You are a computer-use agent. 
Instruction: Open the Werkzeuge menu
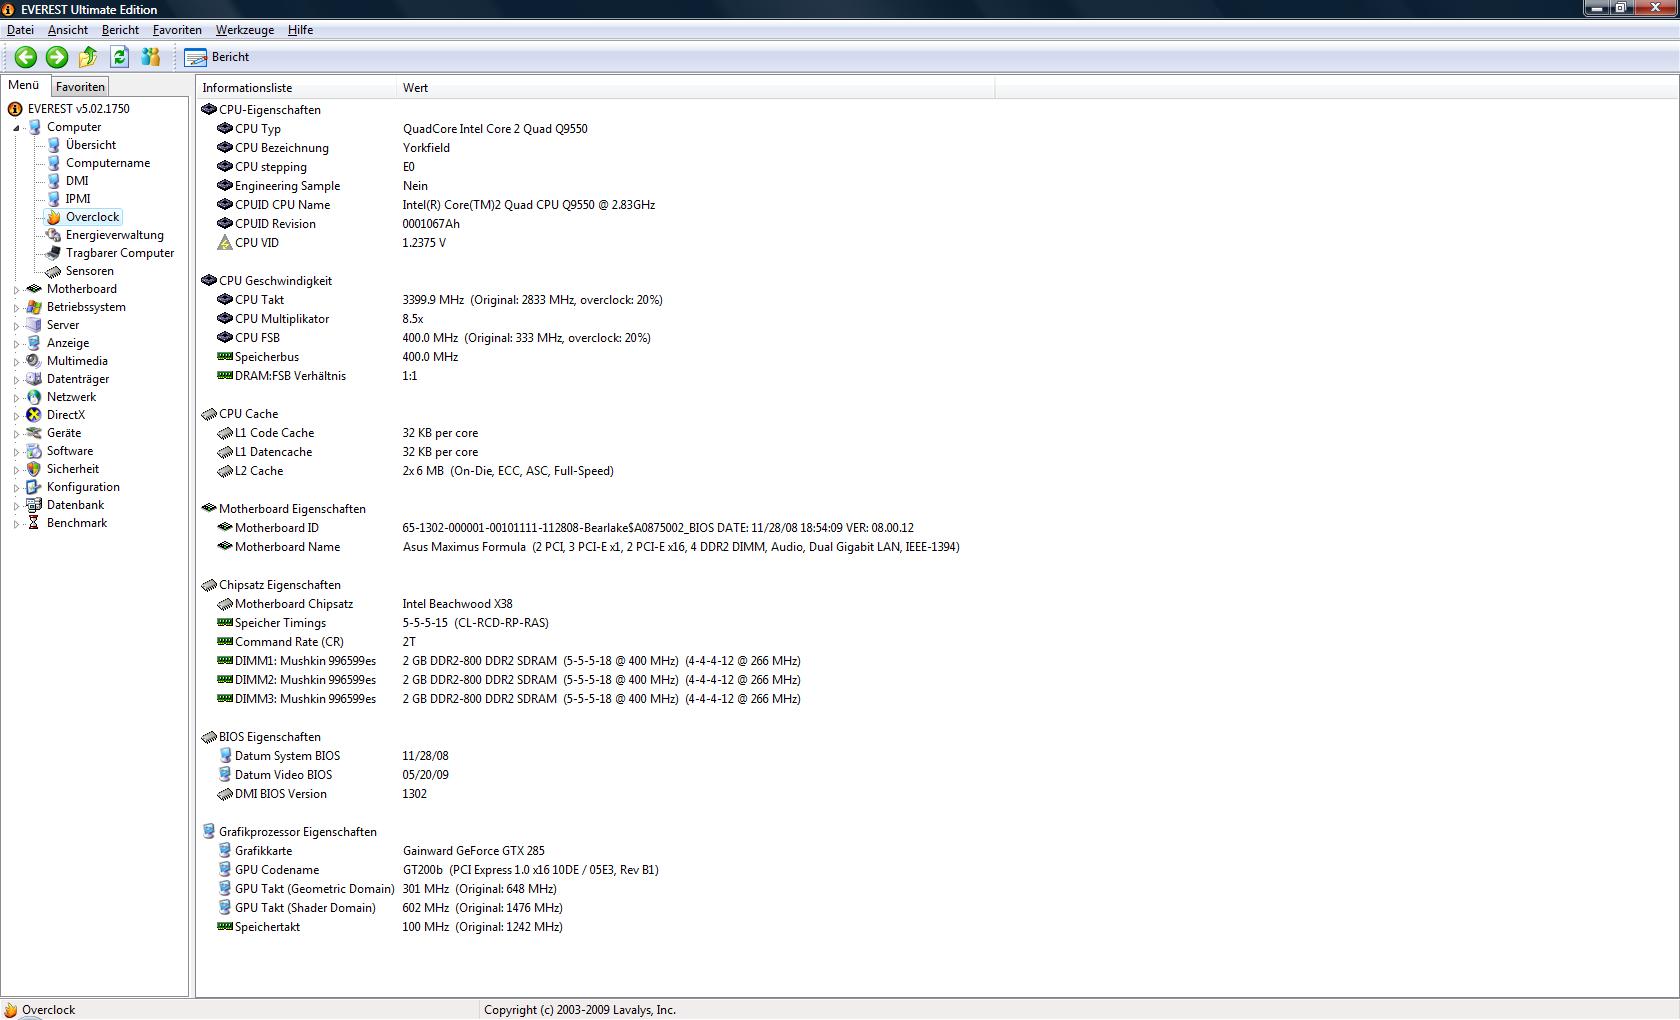pos(245,30)
